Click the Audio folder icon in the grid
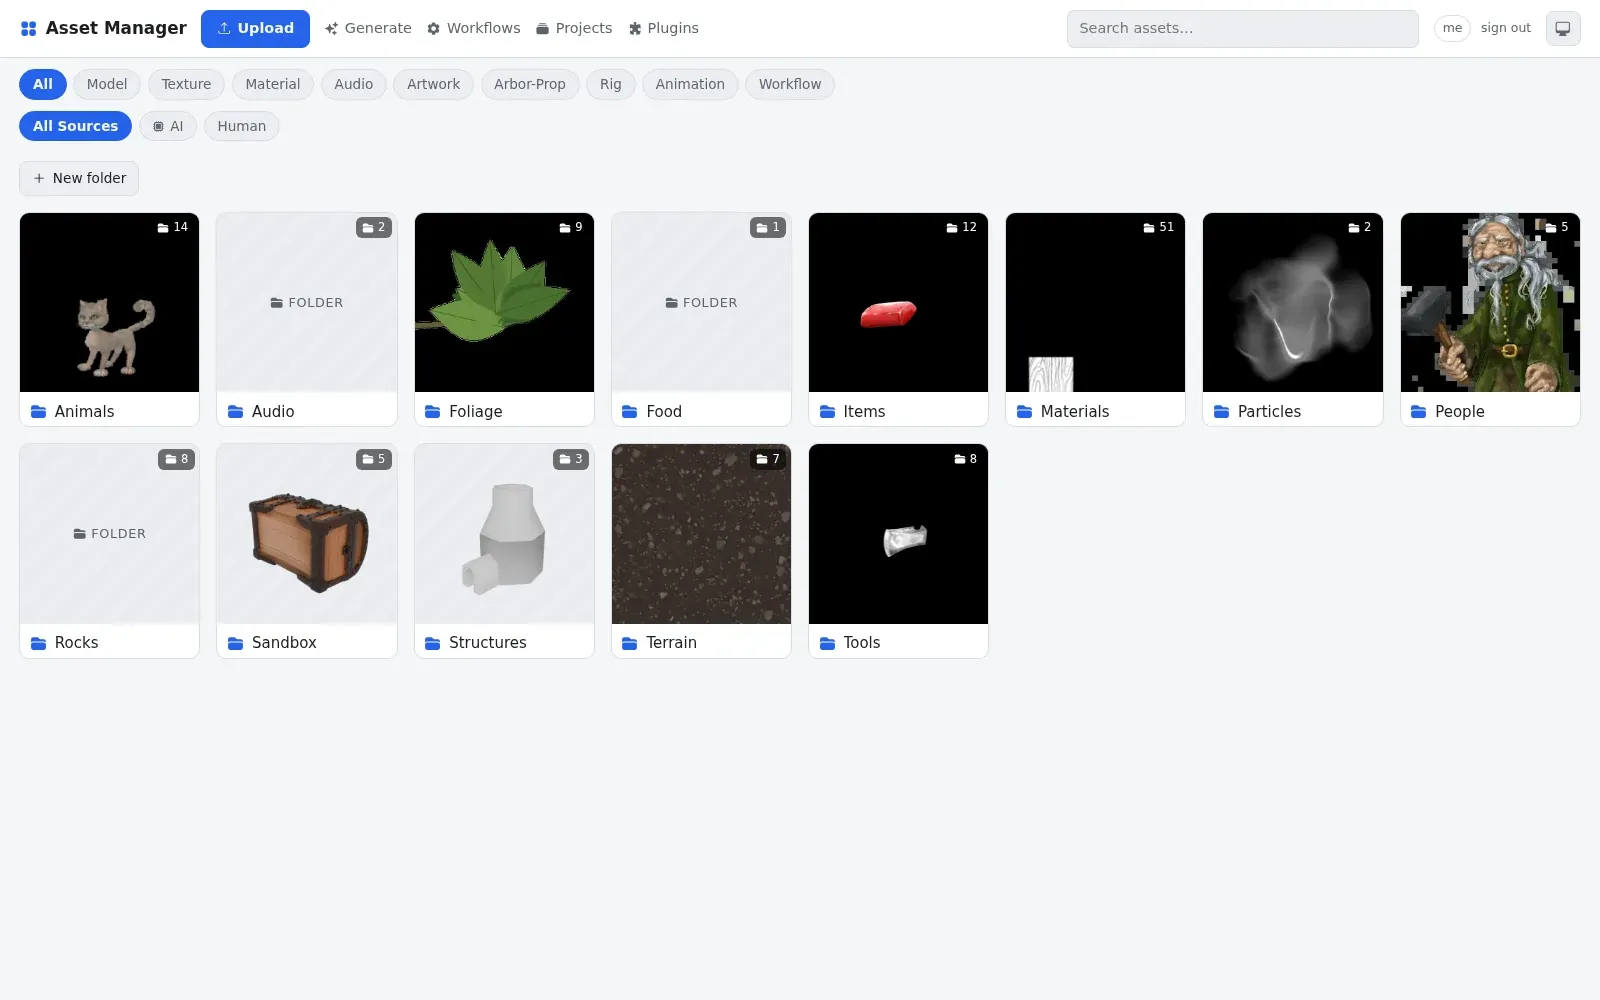1600x1000 pixels. point(236,411)
